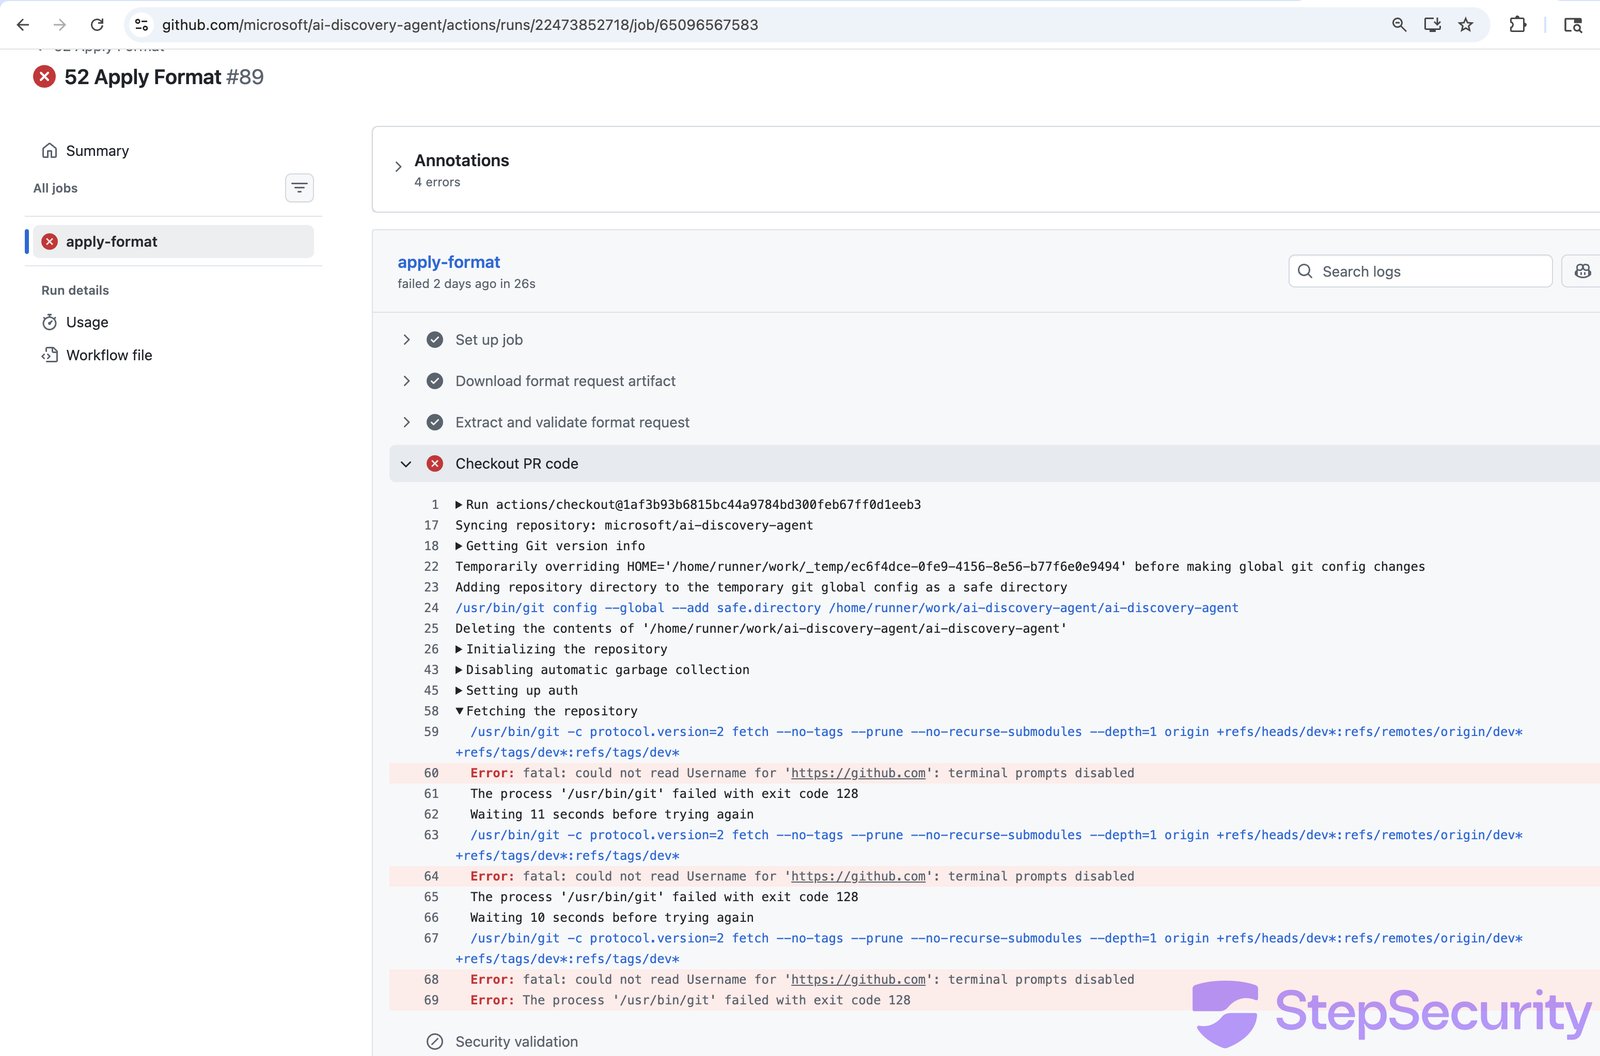Expand Getting Git version info group
Screen dimensions: 1600x1056
tap(459, 546)
